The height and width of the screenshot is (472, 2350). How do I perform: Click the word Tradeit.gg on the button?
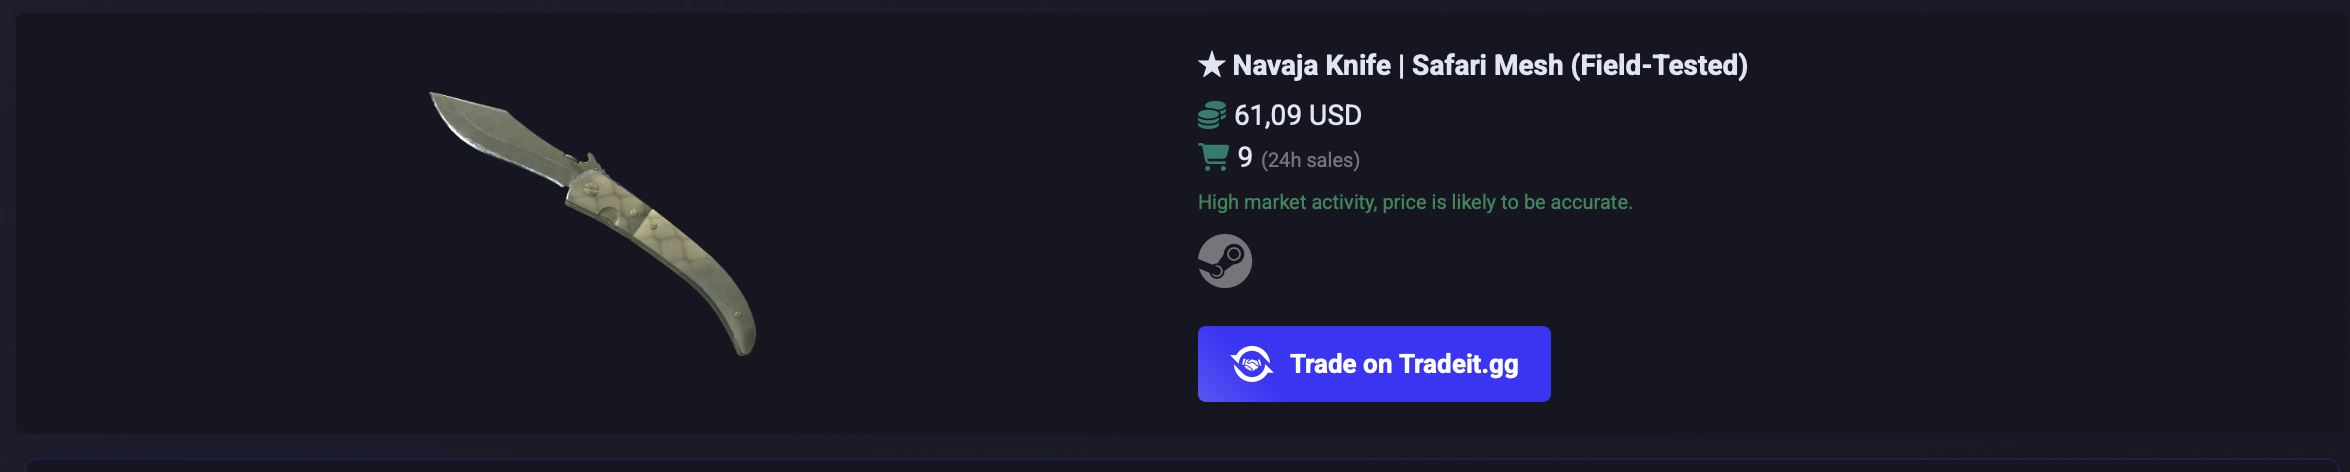pyautogui.click(x=1458, y=364)
